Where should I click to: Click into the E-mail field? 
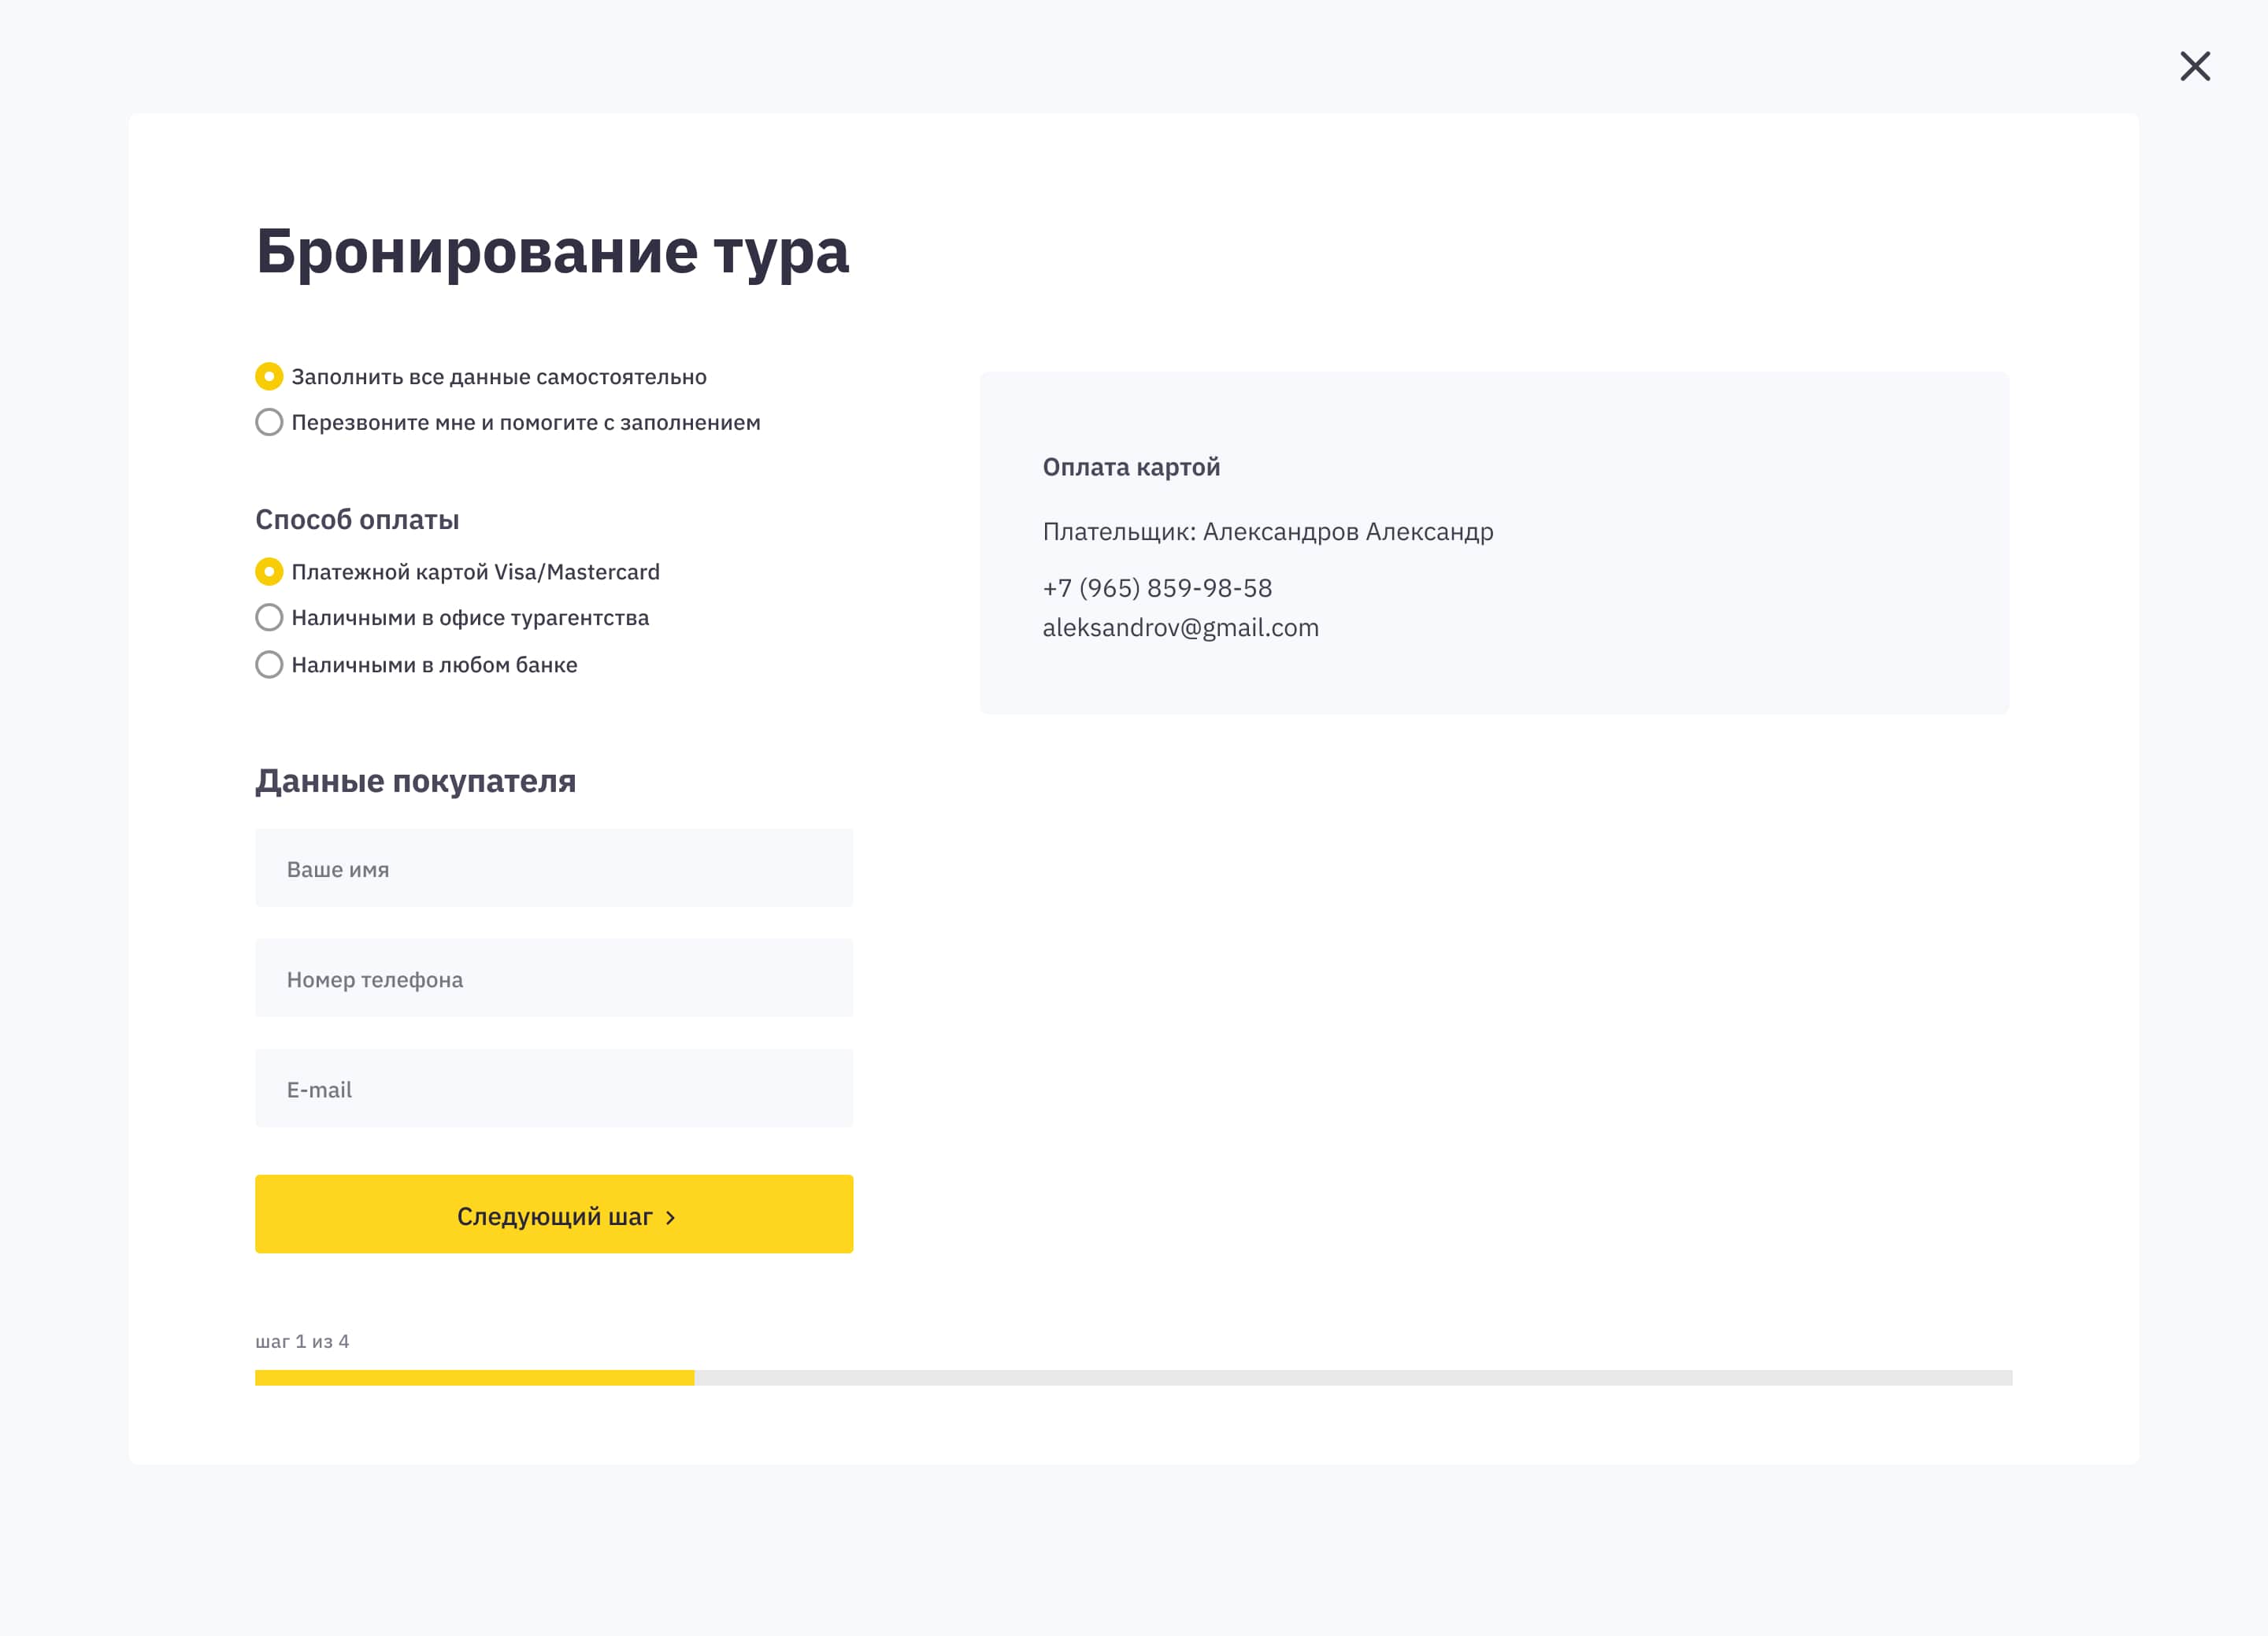point(553,1088)
